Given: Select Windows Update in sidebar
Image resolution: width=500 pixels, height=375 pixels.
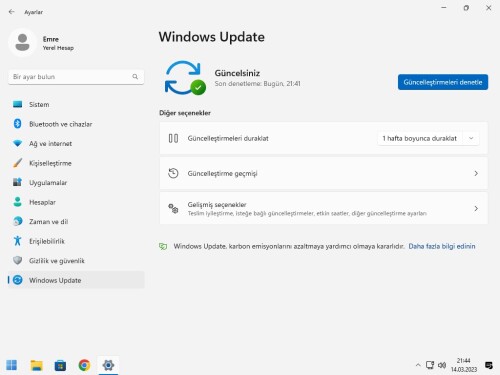Looking at the screenshot, I should 76,280.
